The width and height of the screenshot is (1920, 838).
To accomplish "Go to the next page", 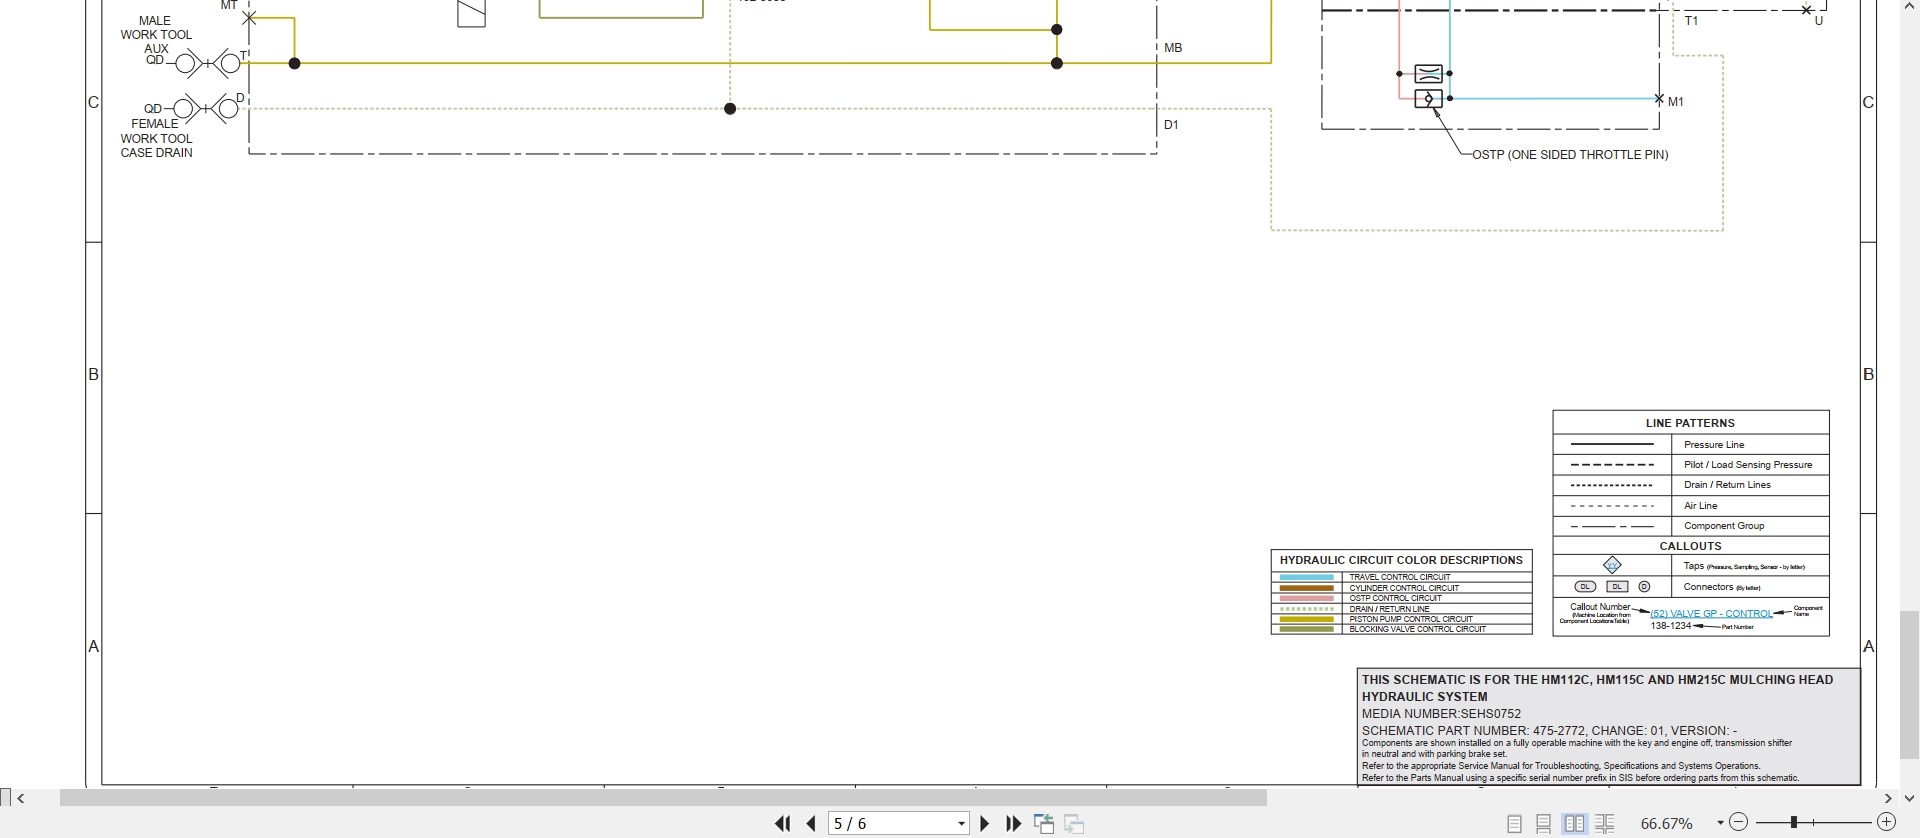I will [x=984, y=823].
